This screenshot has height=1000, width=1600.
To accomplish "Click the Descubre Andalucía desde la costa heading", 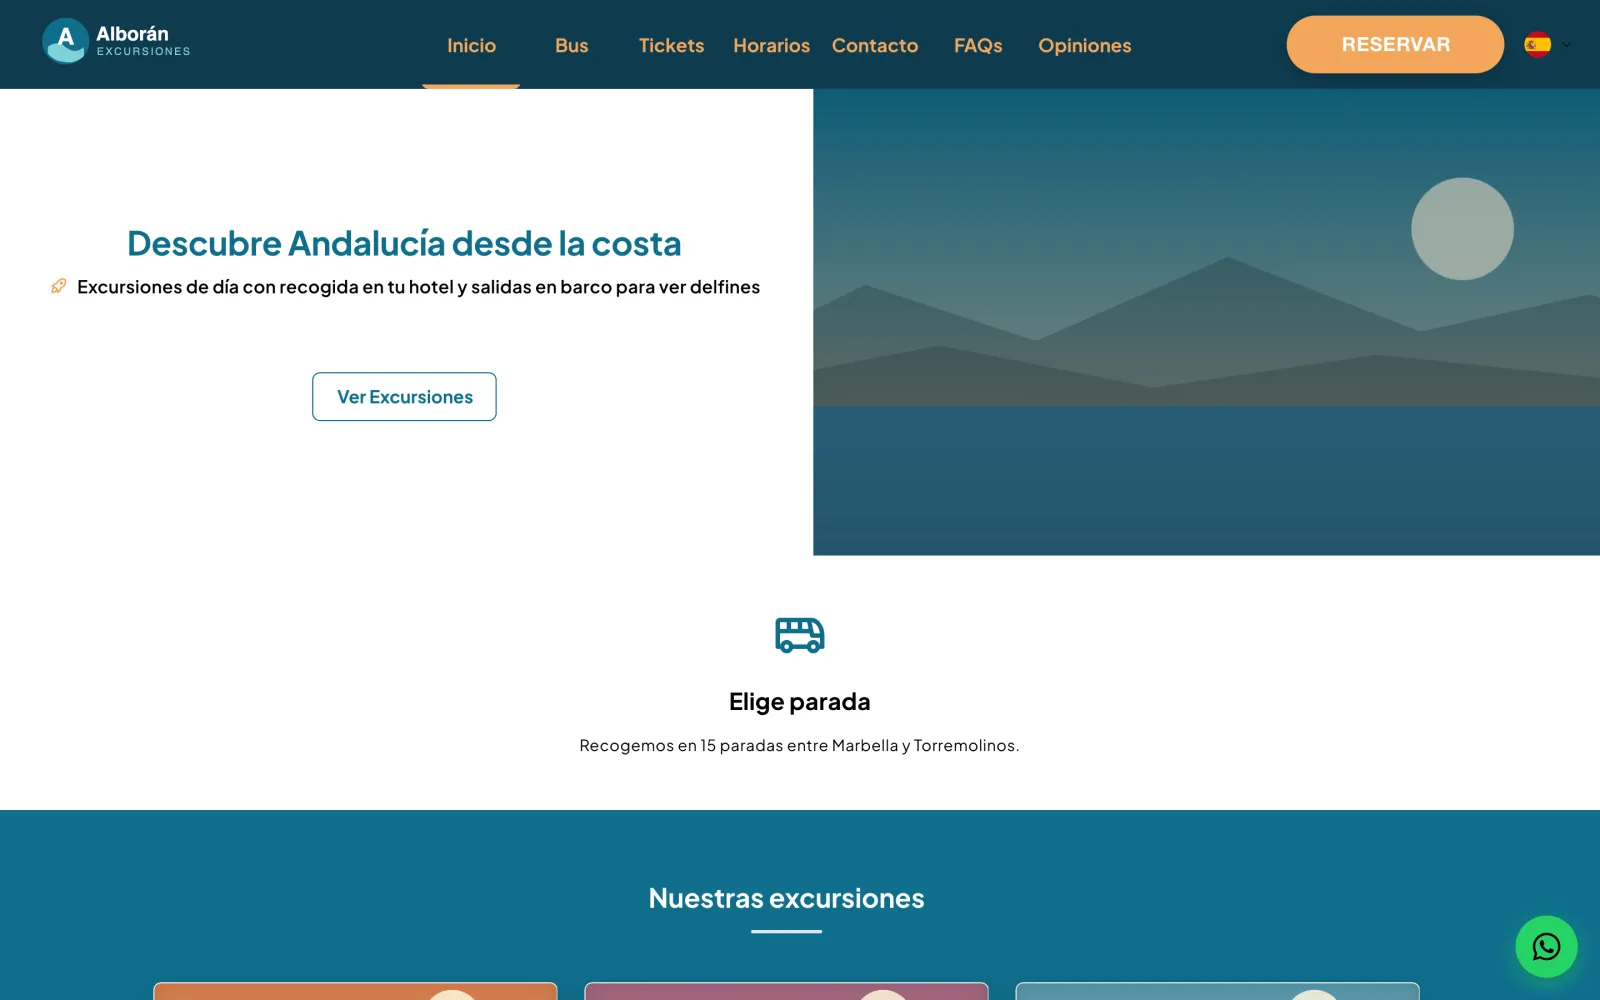I will pos(404,243).
